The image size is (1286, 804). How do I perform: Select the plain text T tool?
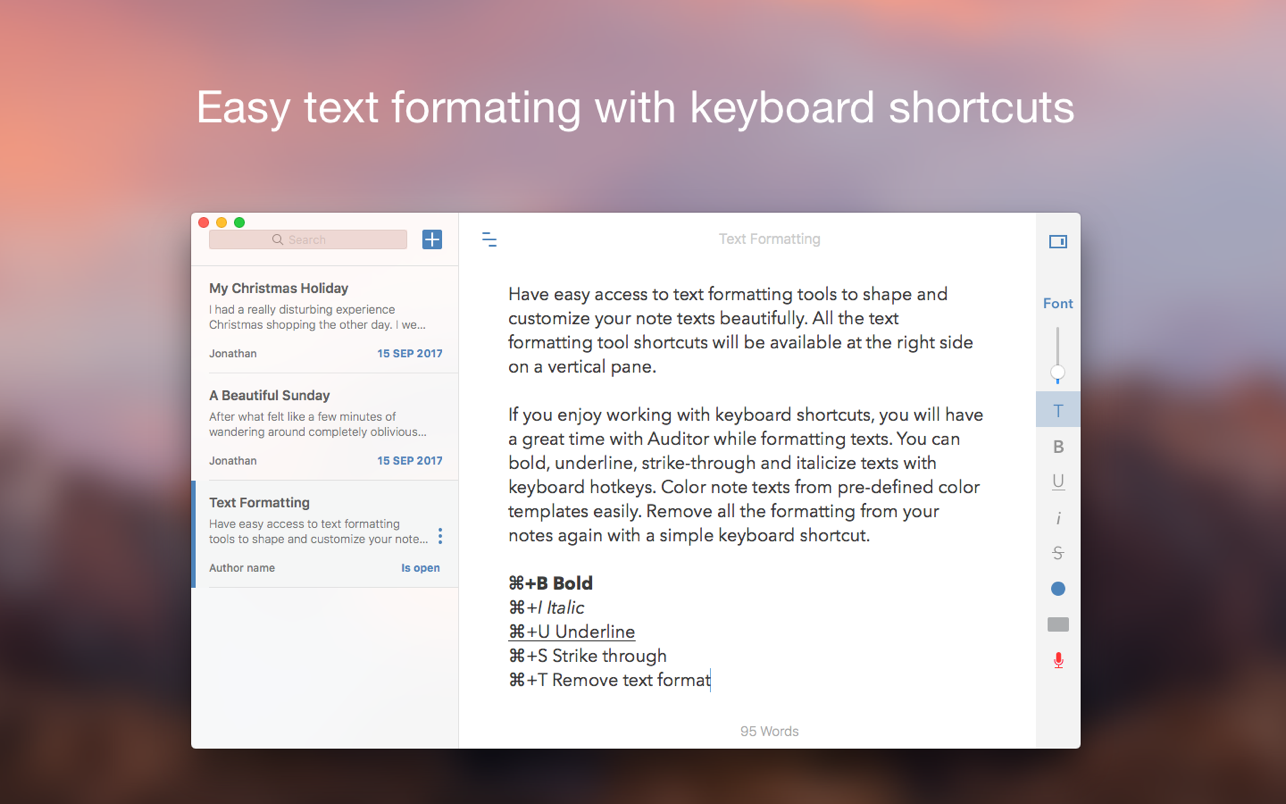pyautogui.click(x=1058, y=411)
